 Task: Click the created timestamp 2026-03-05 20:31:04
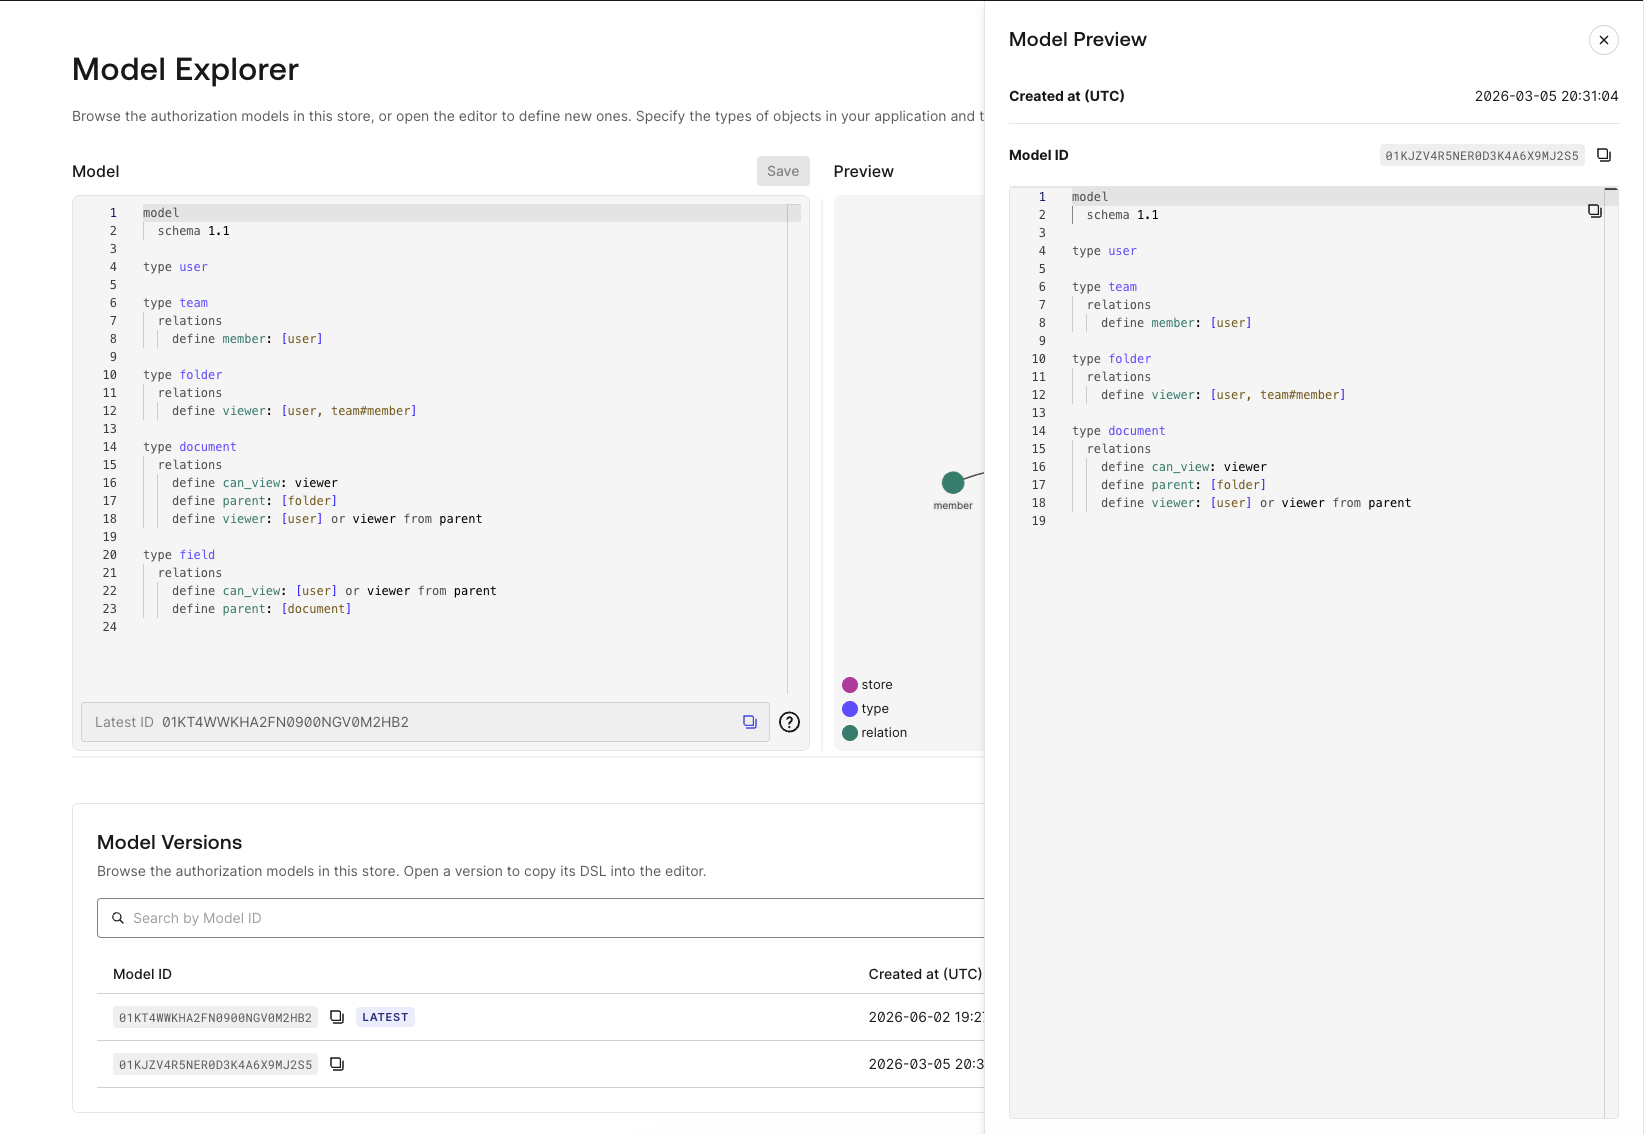point(1546,96)
